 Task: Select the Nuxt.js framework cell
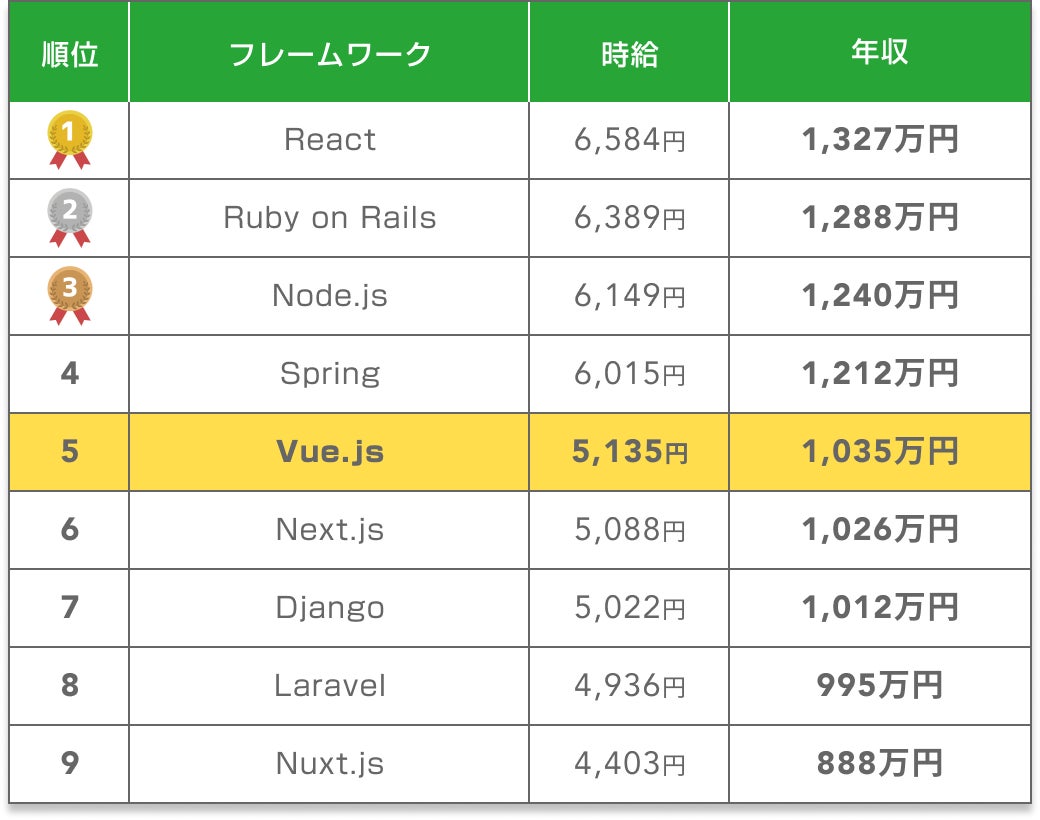click(330, 763)
